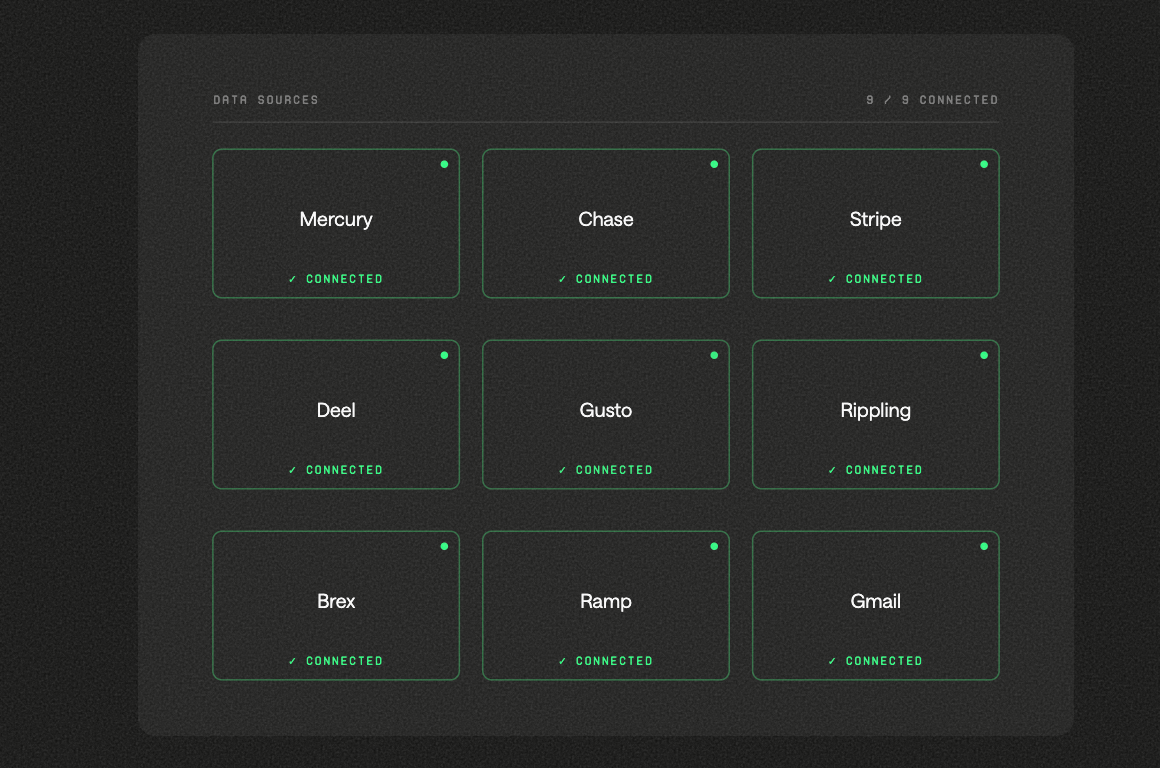Click the Connected checkmark under Mercury

coord(292,279)
